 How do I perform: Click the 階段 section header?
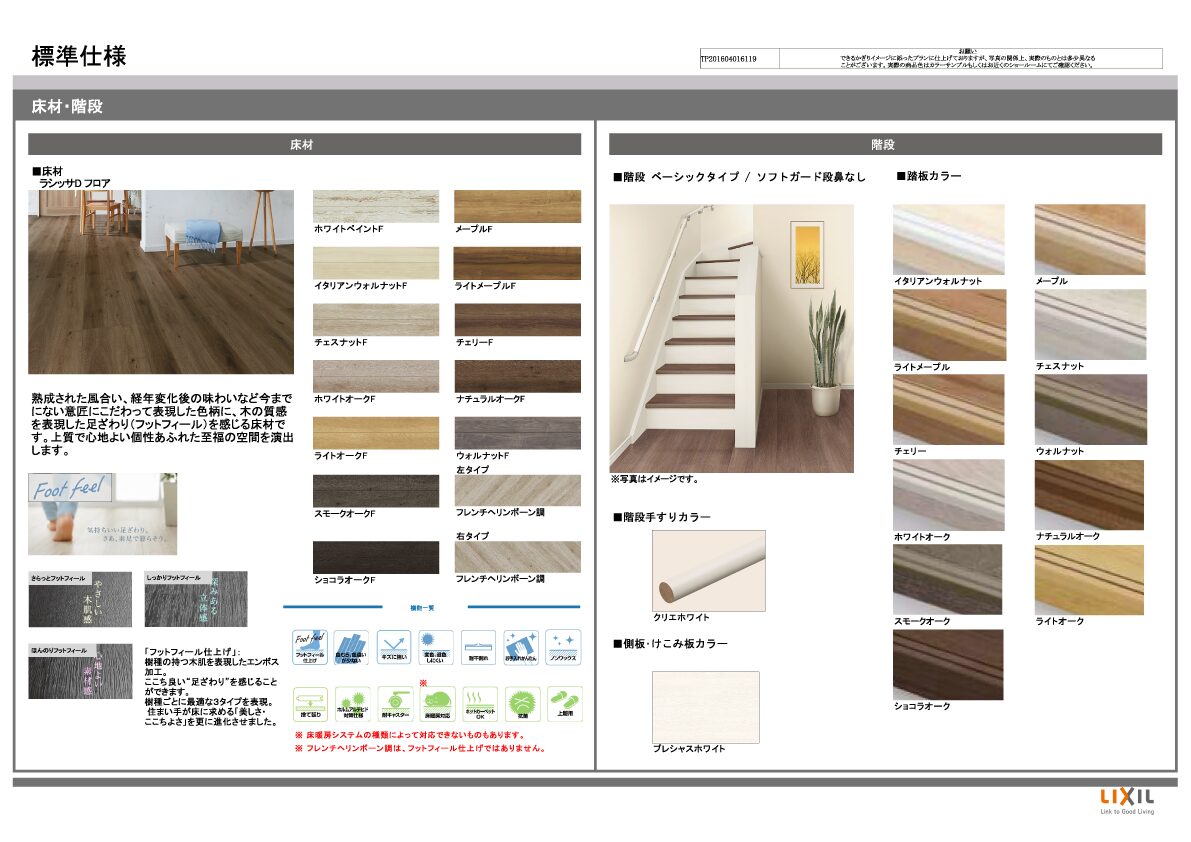pos(884,145)
